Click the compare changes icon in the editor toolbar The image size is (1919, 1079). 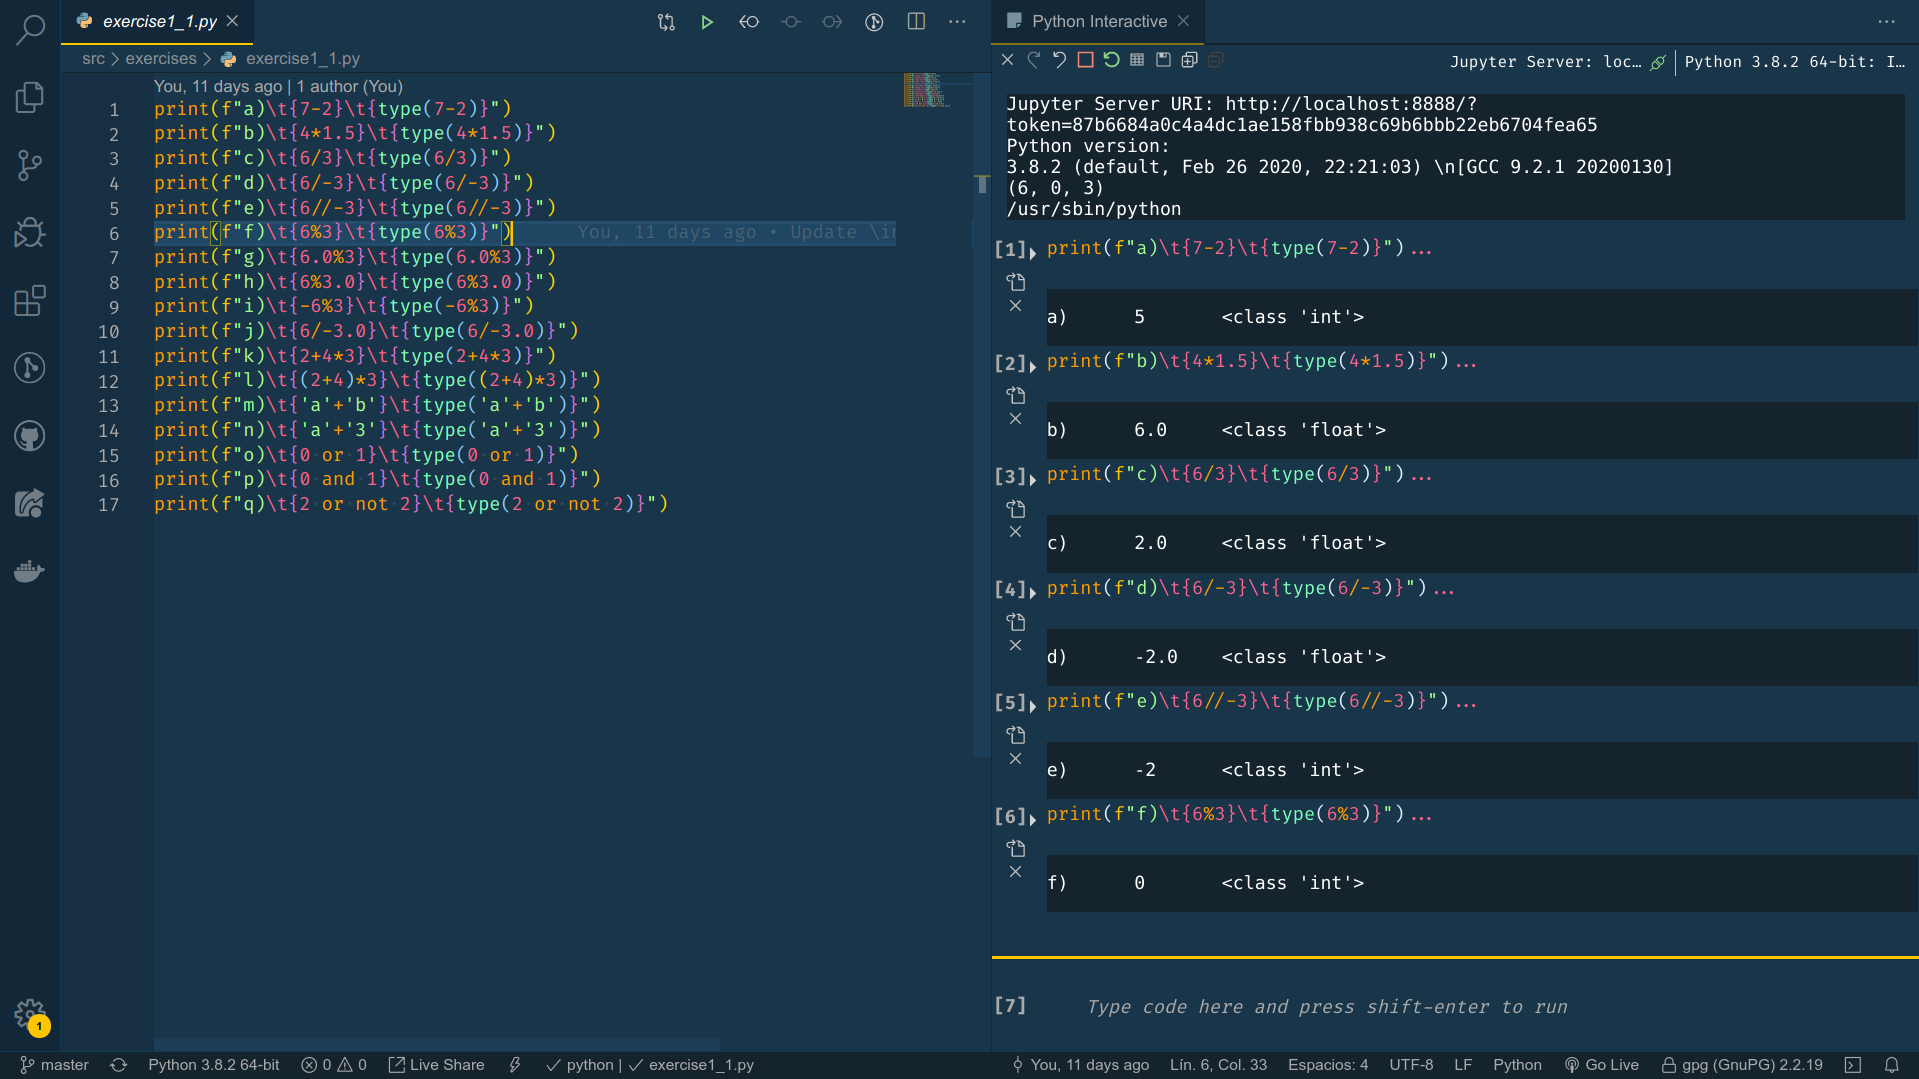point(666,22)
